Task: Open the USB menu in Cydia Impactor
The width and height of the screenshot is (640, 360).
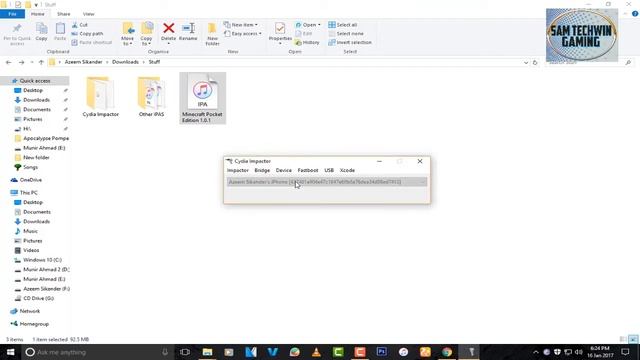Action: point(329,170)
